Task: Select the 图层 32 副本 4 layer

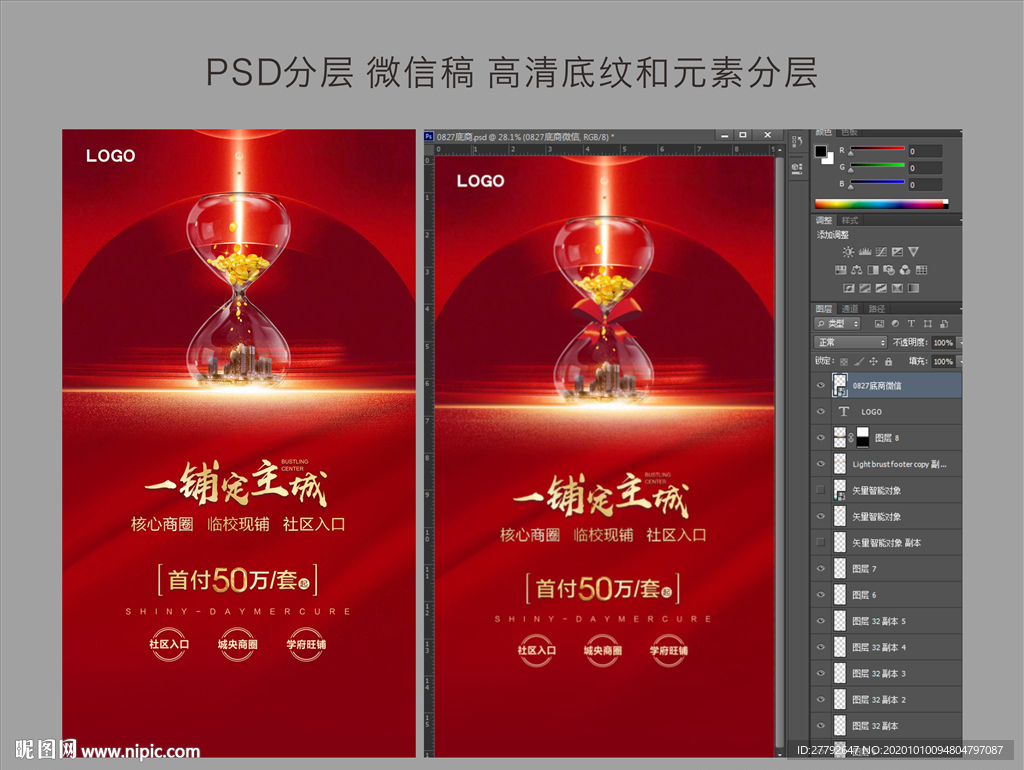Action: coord(886,647)
